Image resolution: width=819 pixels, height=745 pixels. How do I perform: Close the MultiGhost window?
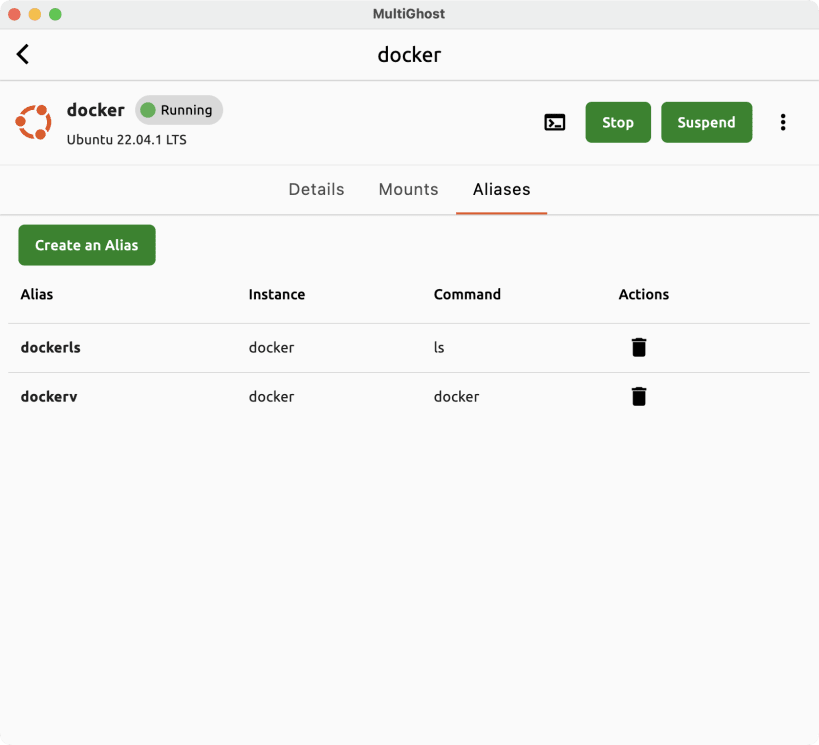[x=14, y=14]
